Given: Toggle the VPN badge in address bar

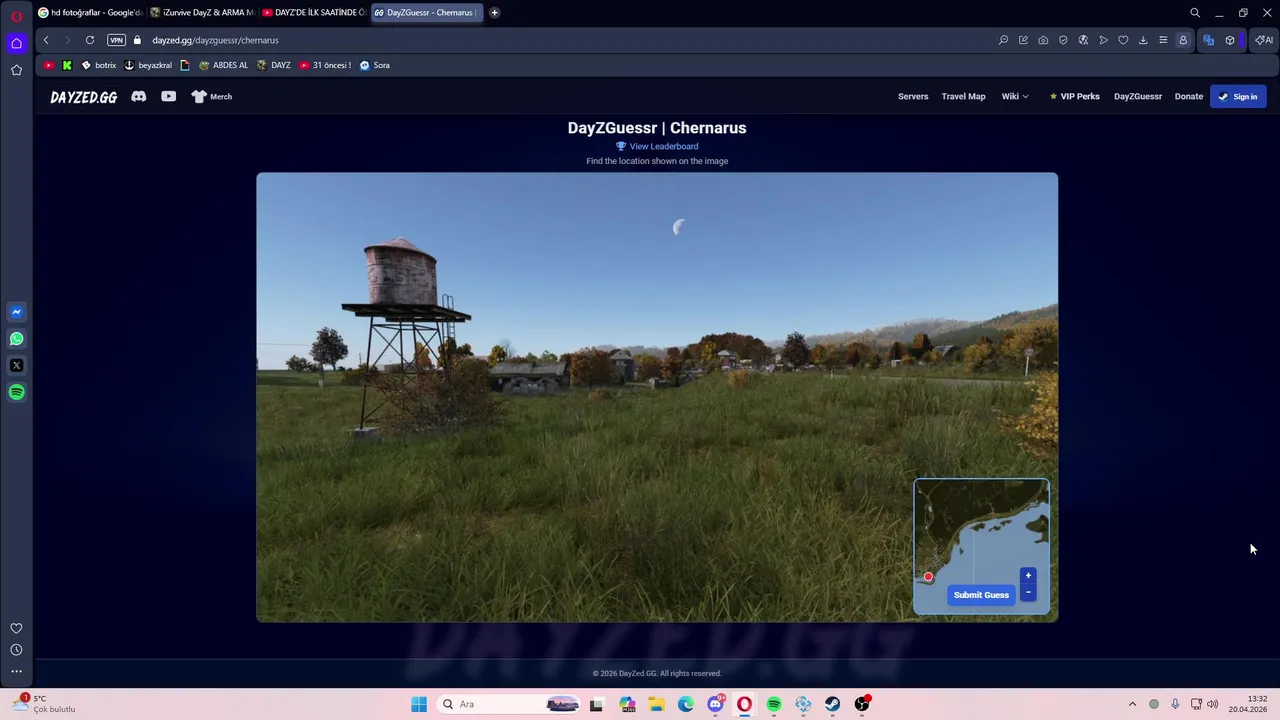Looking at the screenshot, I should [x=116, y=40].
